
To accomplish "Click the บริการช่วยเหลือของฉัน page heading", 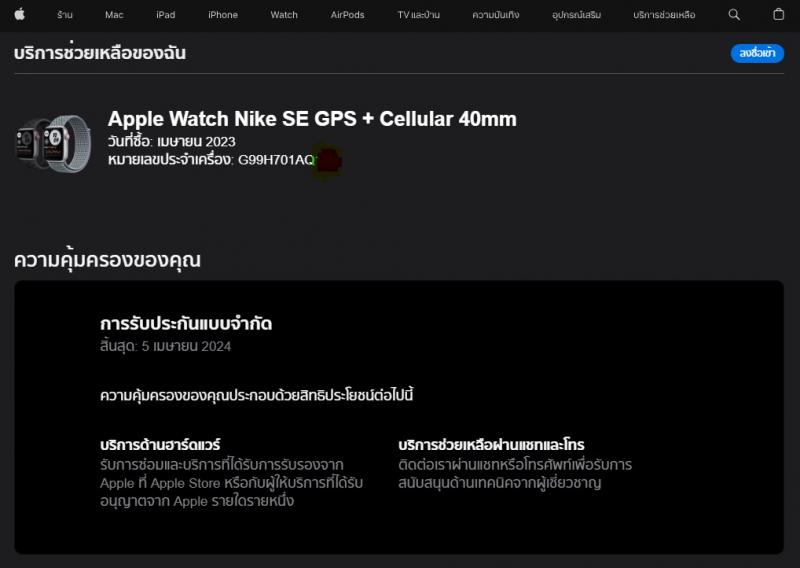I will pos(100,52).
